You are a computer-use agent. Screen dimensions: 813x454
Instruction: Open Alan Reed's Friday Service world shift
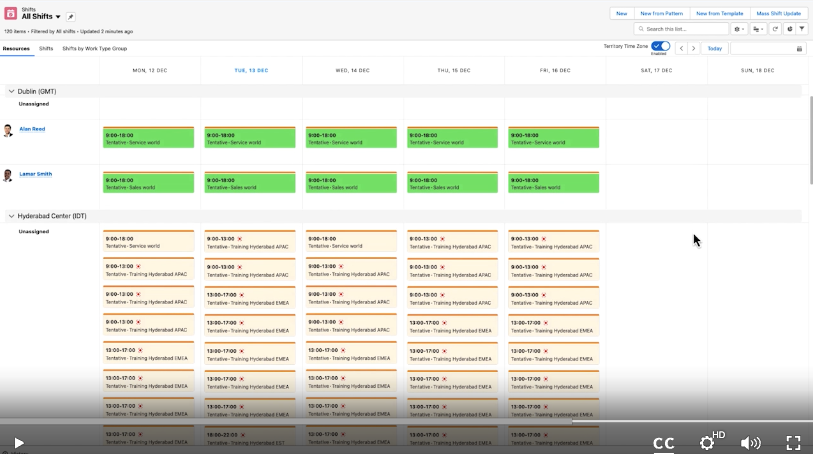coord(554,137)
